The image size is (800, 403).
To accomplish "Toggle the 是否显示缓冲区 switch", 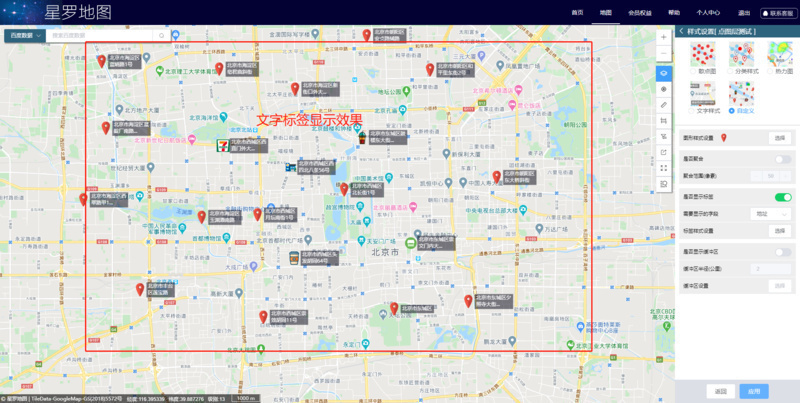I will tap(783, 252).
